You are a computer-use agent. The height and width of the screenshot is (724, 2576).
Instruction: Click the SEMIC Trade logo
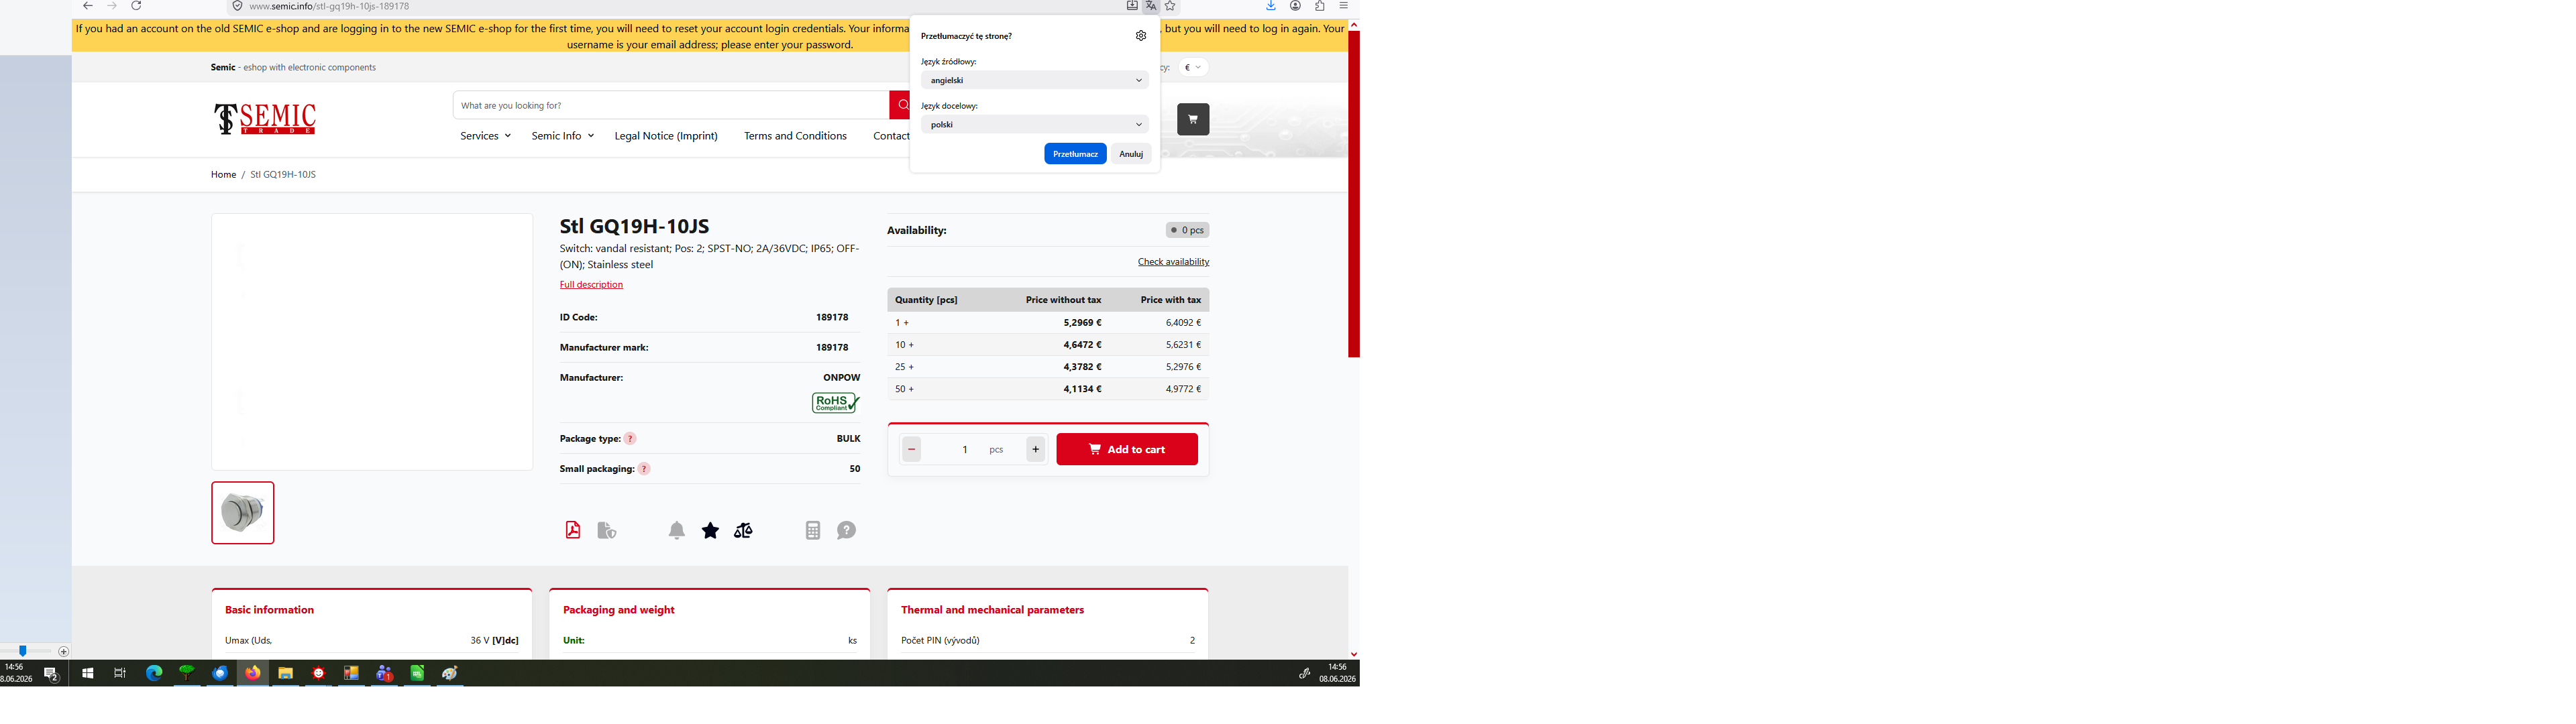click(265, 119)
